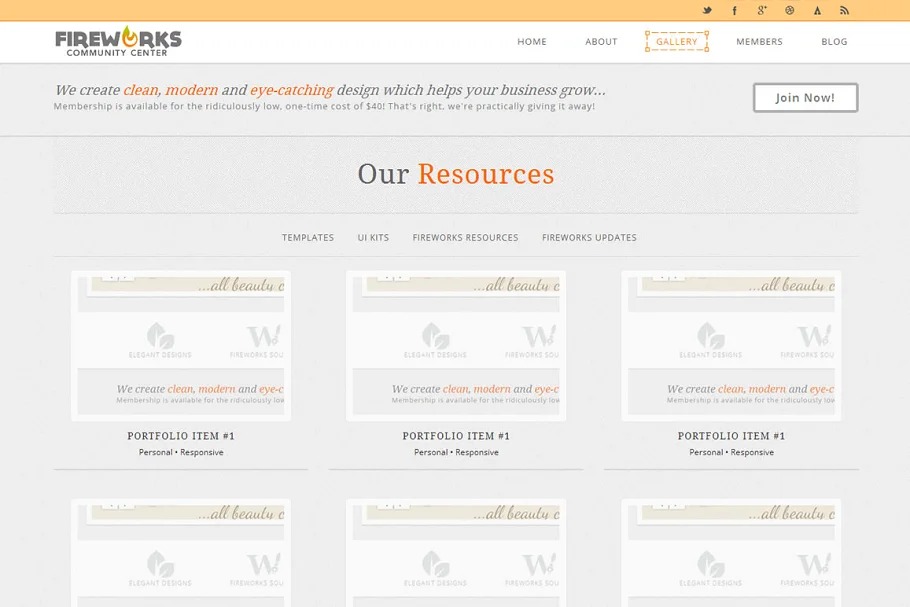Select the Fireworks Resources filter
The width and height of the screenshot is (910, 607).
465,238
